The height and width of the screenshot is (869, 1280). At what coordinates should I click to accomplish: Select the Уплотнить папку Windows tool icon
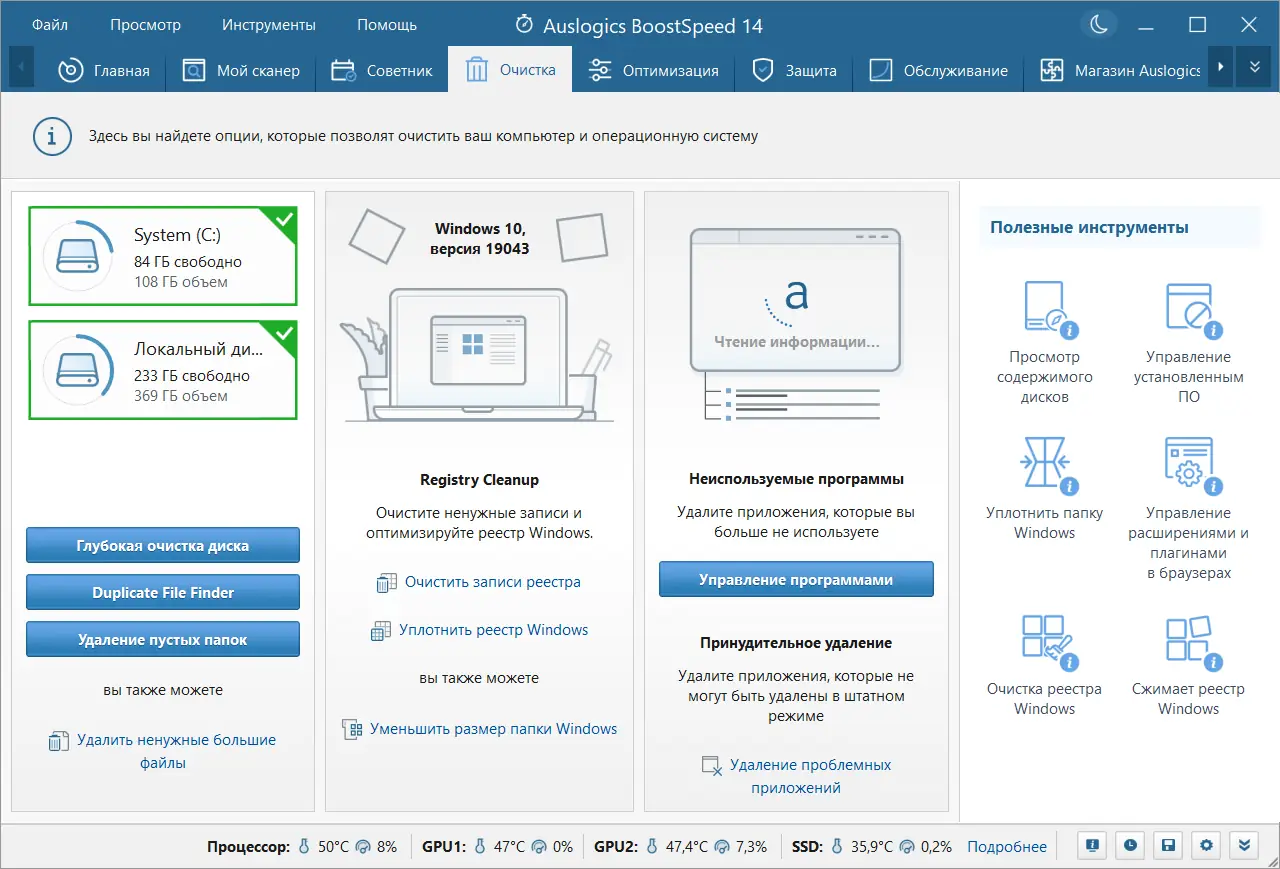[1045, 463]
